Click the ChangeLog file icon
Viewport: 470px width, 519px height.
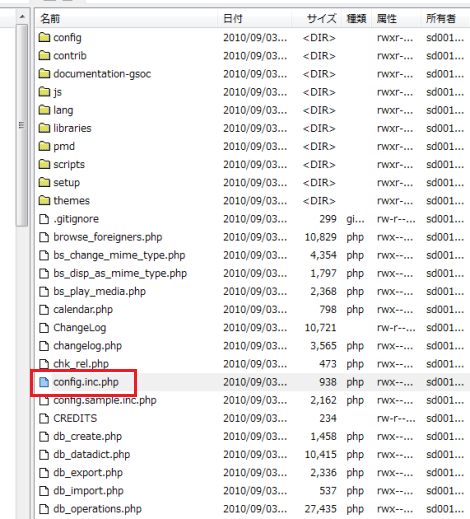(x=44, y=328)
